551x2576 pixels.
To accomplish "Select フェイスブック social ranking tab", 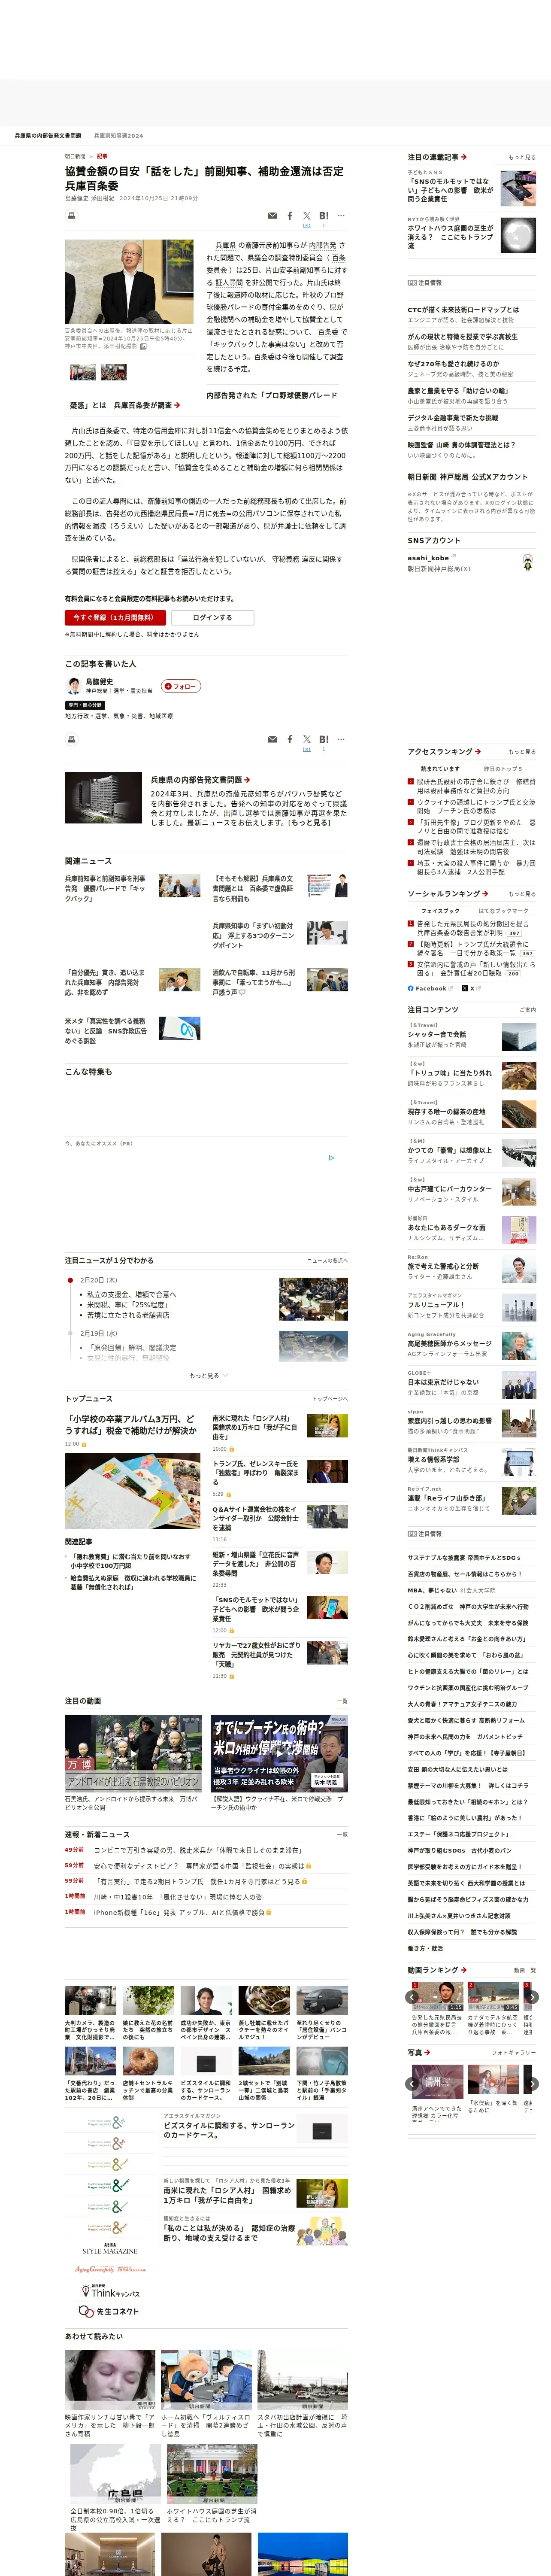I will 440,910.
